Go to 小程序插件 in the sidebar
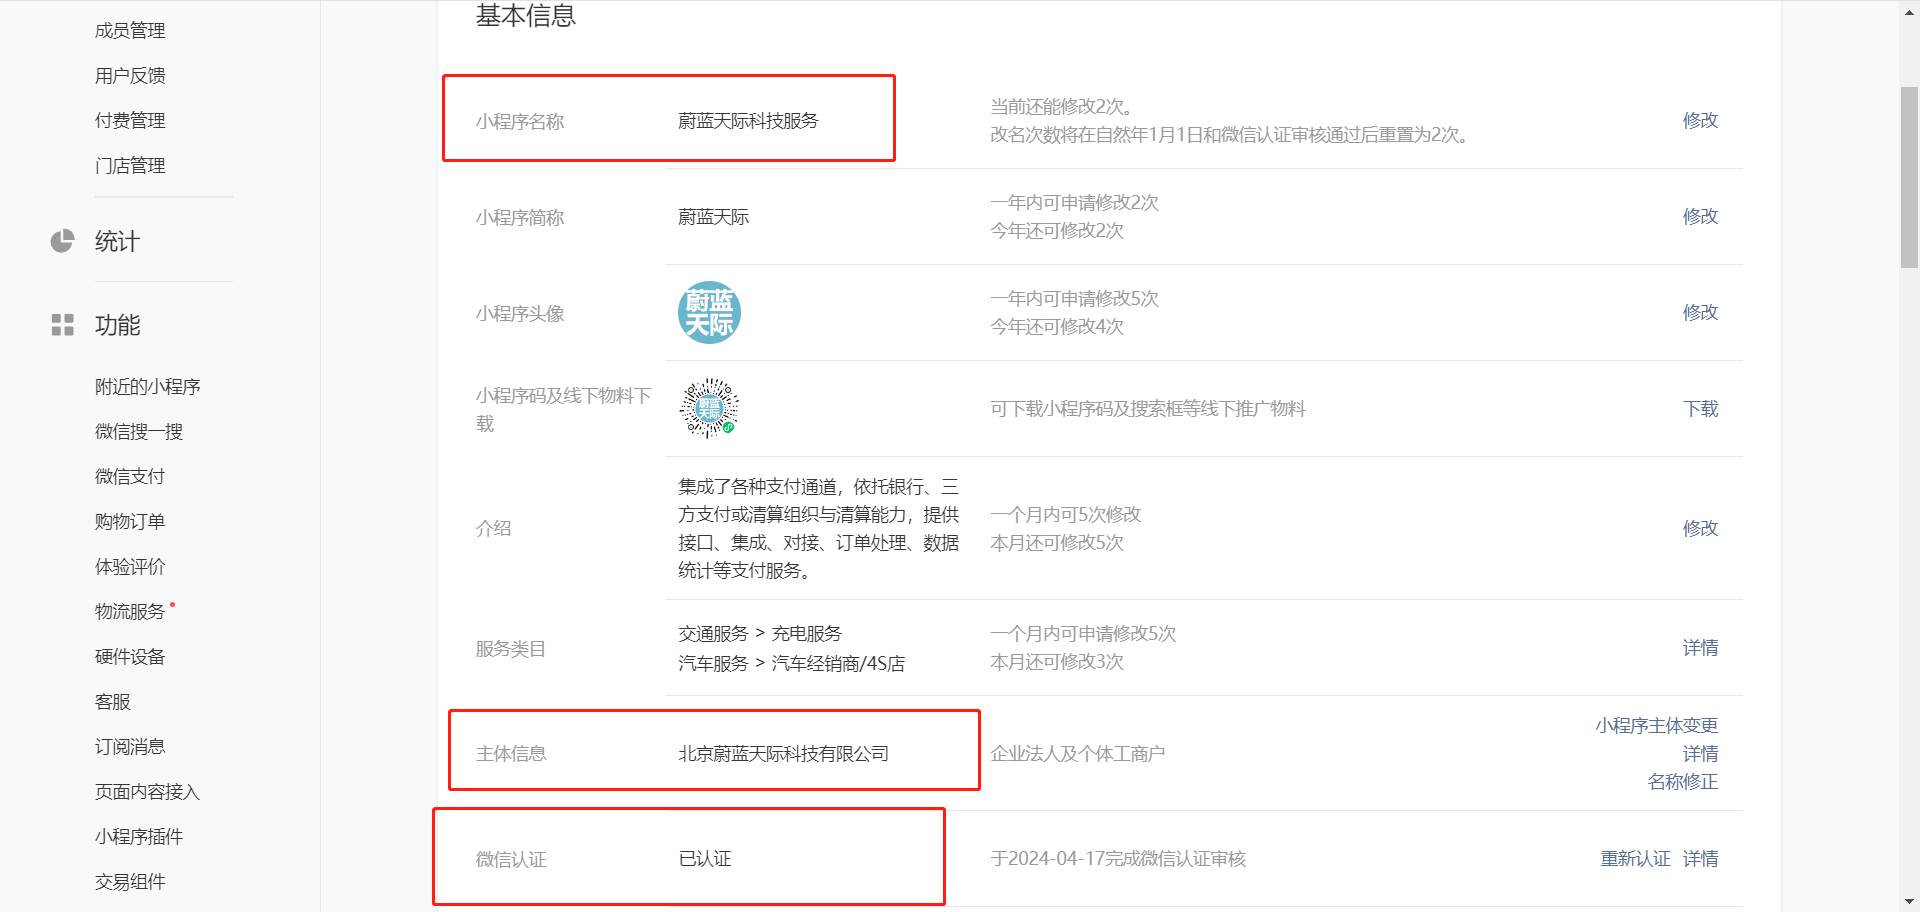This screenshot has height=912, width=1920. pyautogui.click(x=139, y=837)
